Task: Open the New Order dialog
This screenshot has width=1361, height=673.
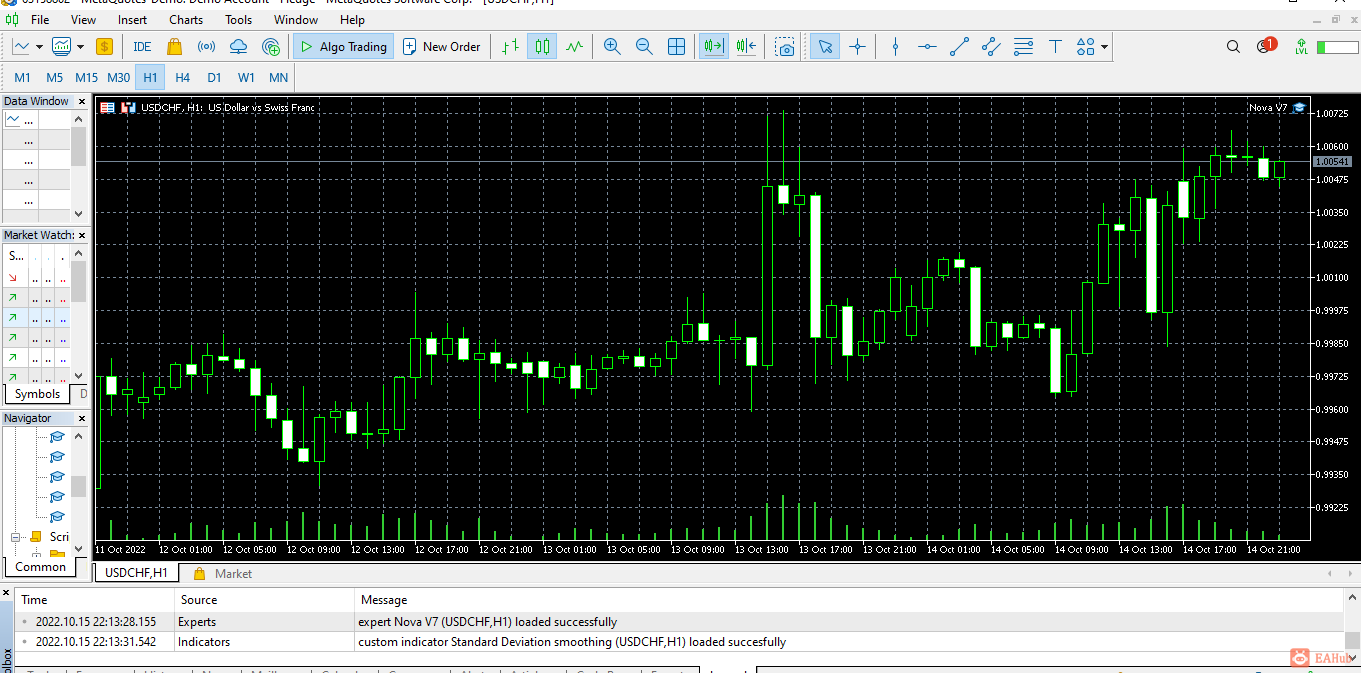Action: 441,46
